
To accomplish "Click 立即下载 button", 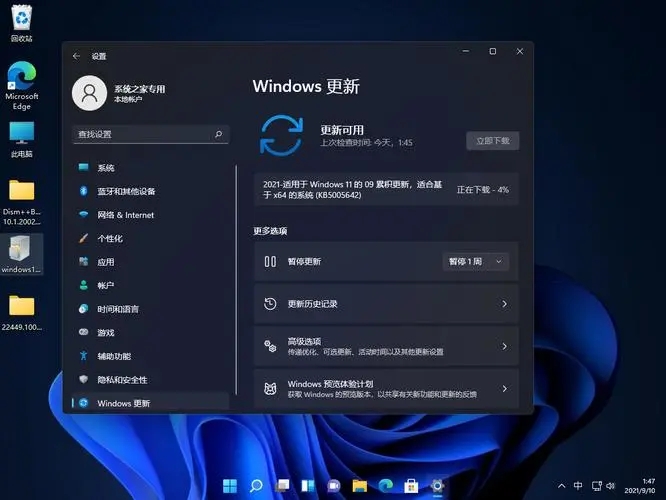I will [x=493, y=141].
